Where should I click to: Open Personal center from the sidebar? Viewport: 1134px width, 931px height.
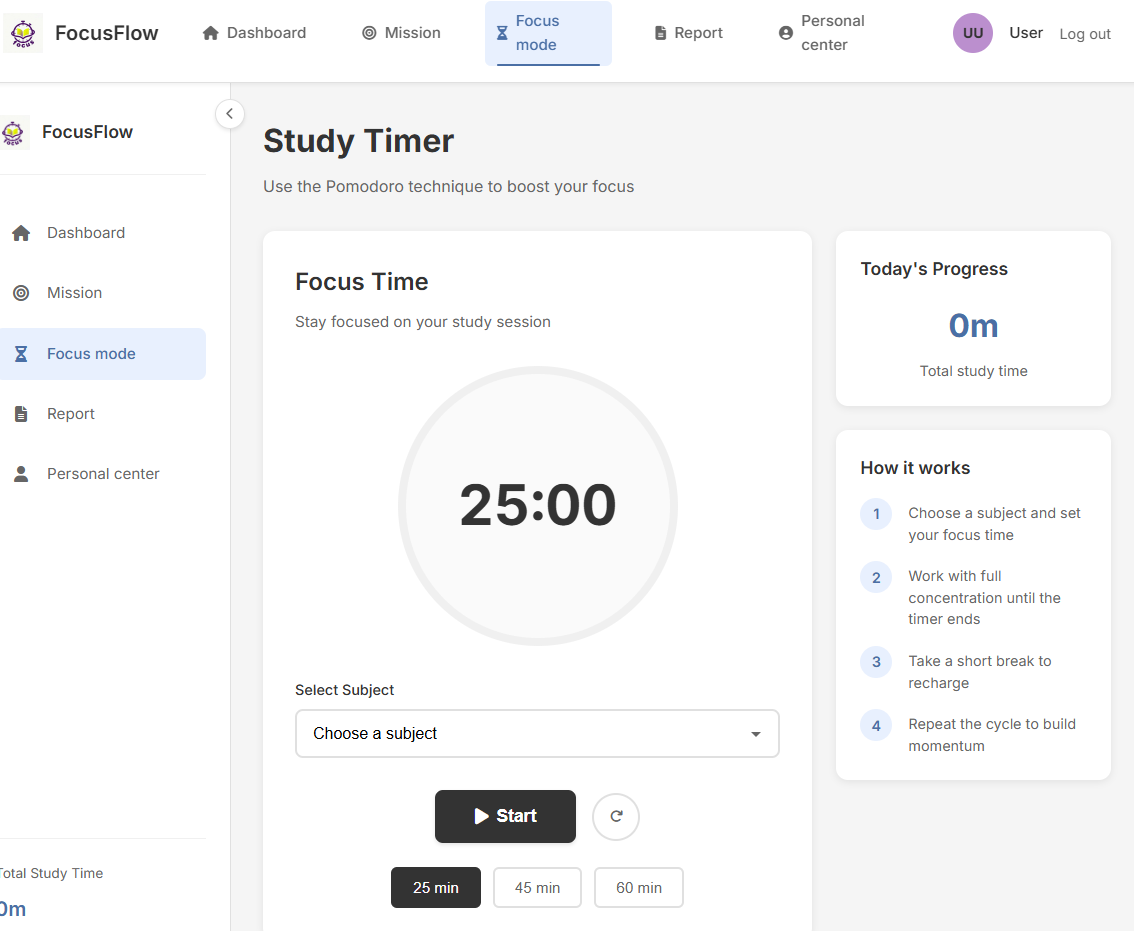(103, 474)
